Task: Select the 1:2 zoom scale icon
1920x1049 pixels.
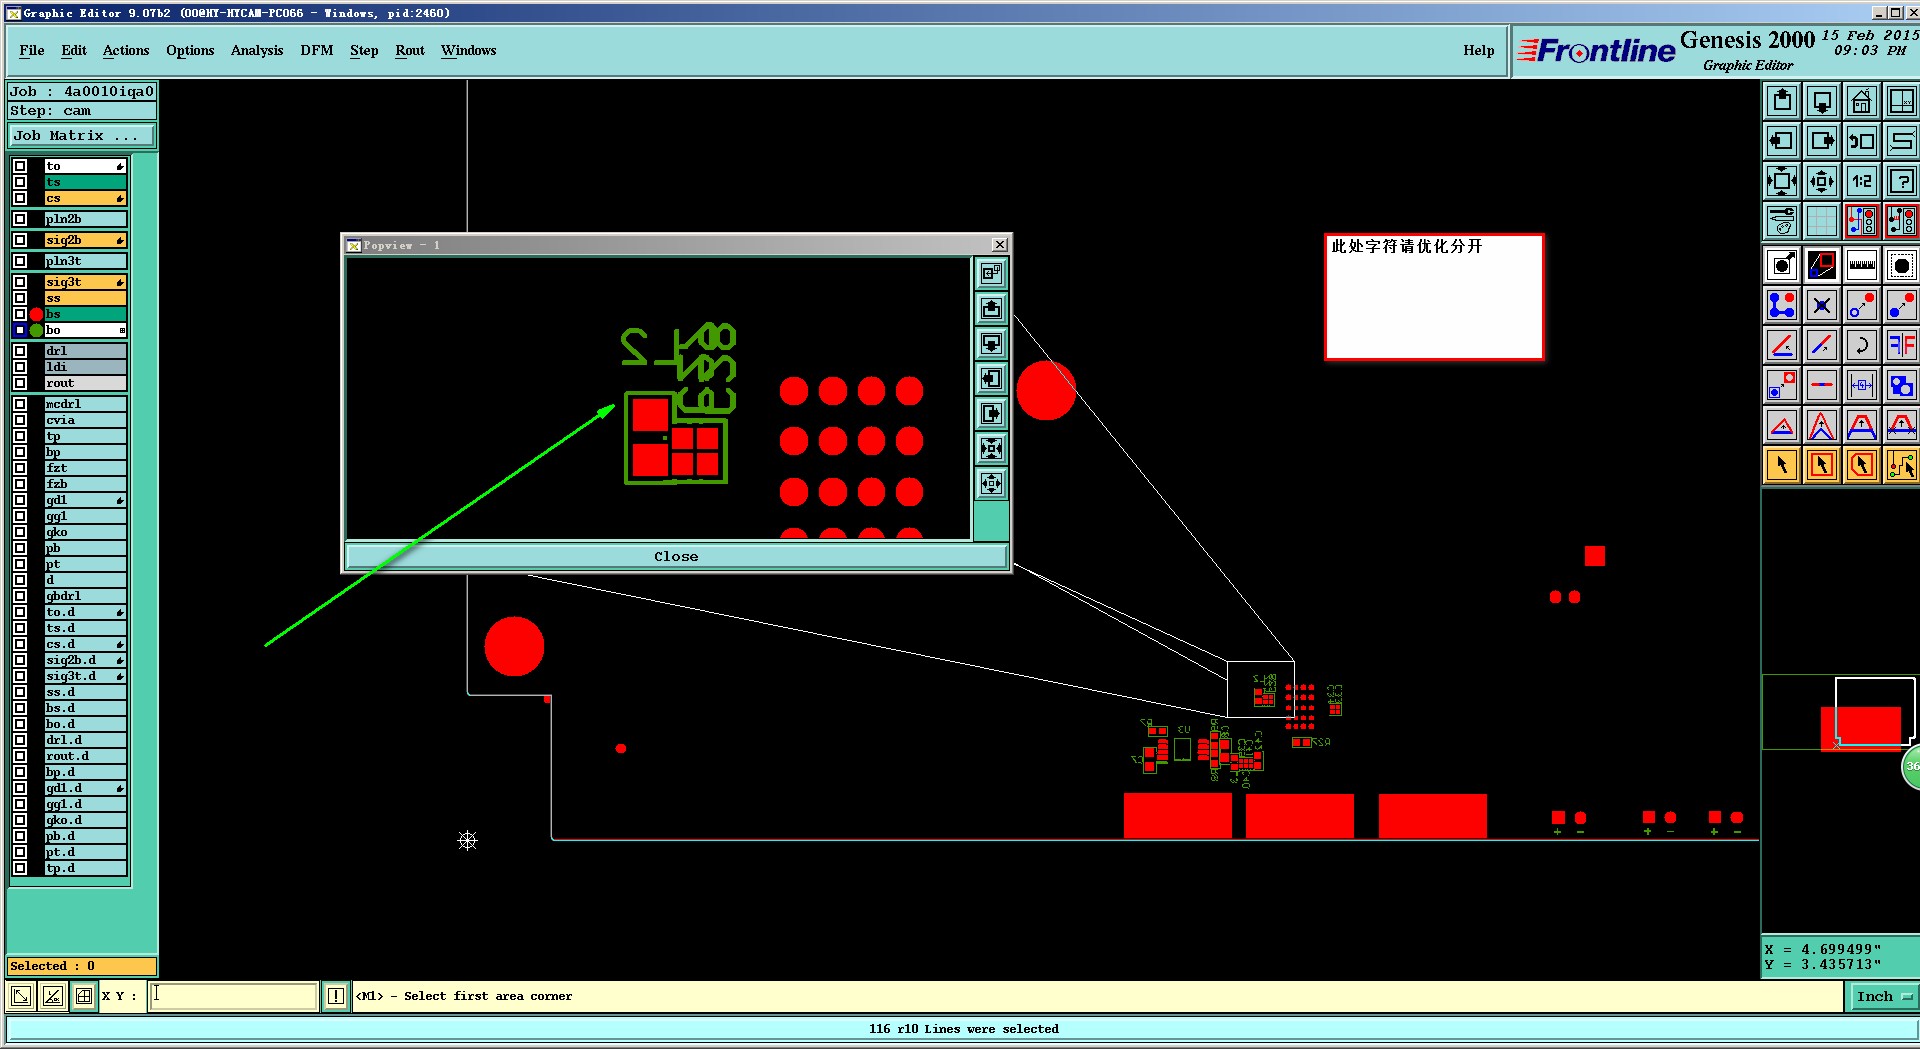Action: pos(1861,181)
